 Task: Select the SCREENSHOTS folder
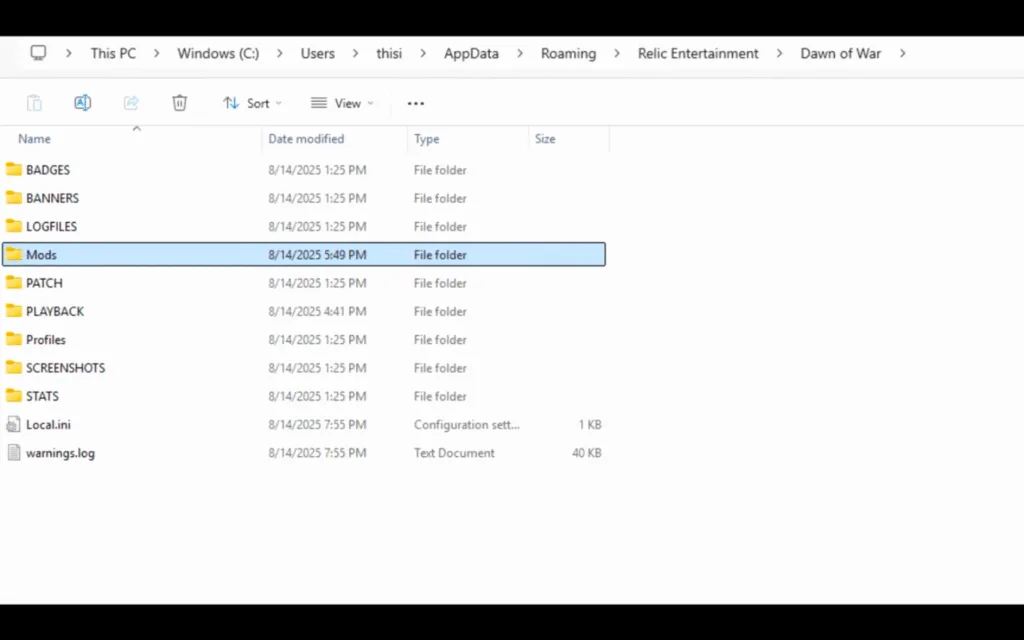(65, 367)
